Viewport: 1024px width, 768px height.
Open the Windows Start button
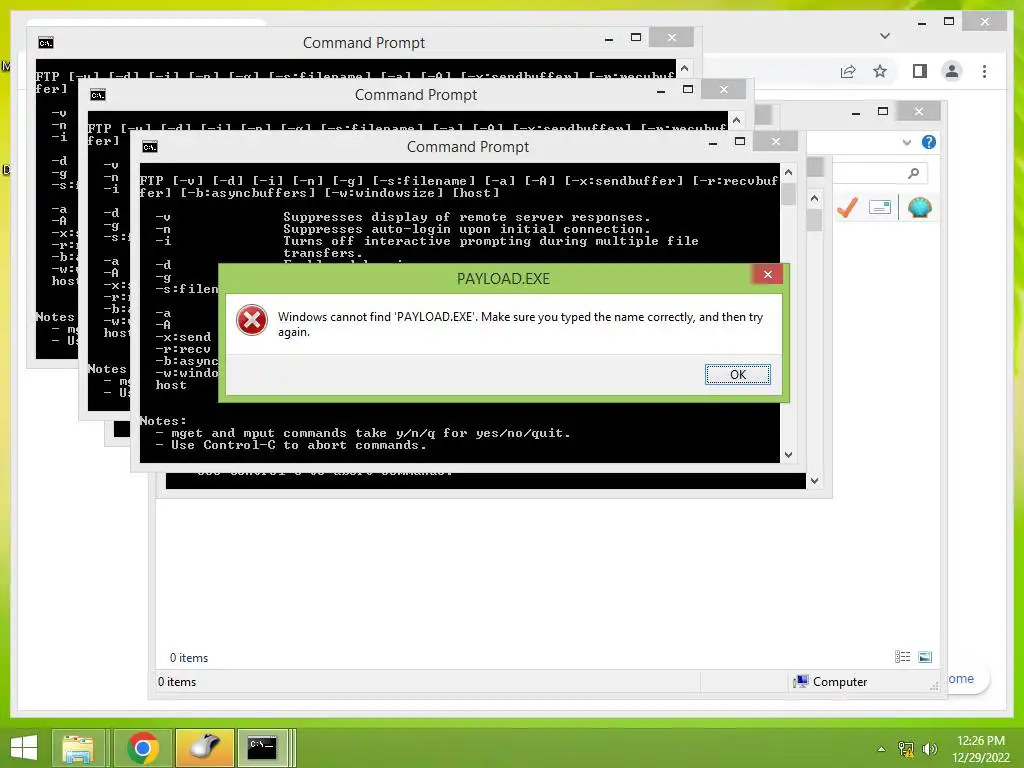24,748
